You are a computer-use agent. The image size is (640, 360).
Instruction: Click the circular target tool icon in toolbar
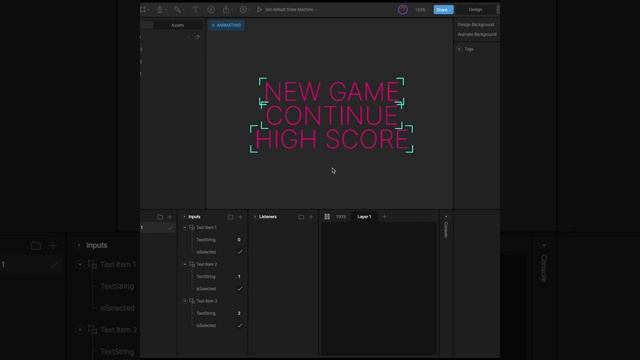[211, 9]
